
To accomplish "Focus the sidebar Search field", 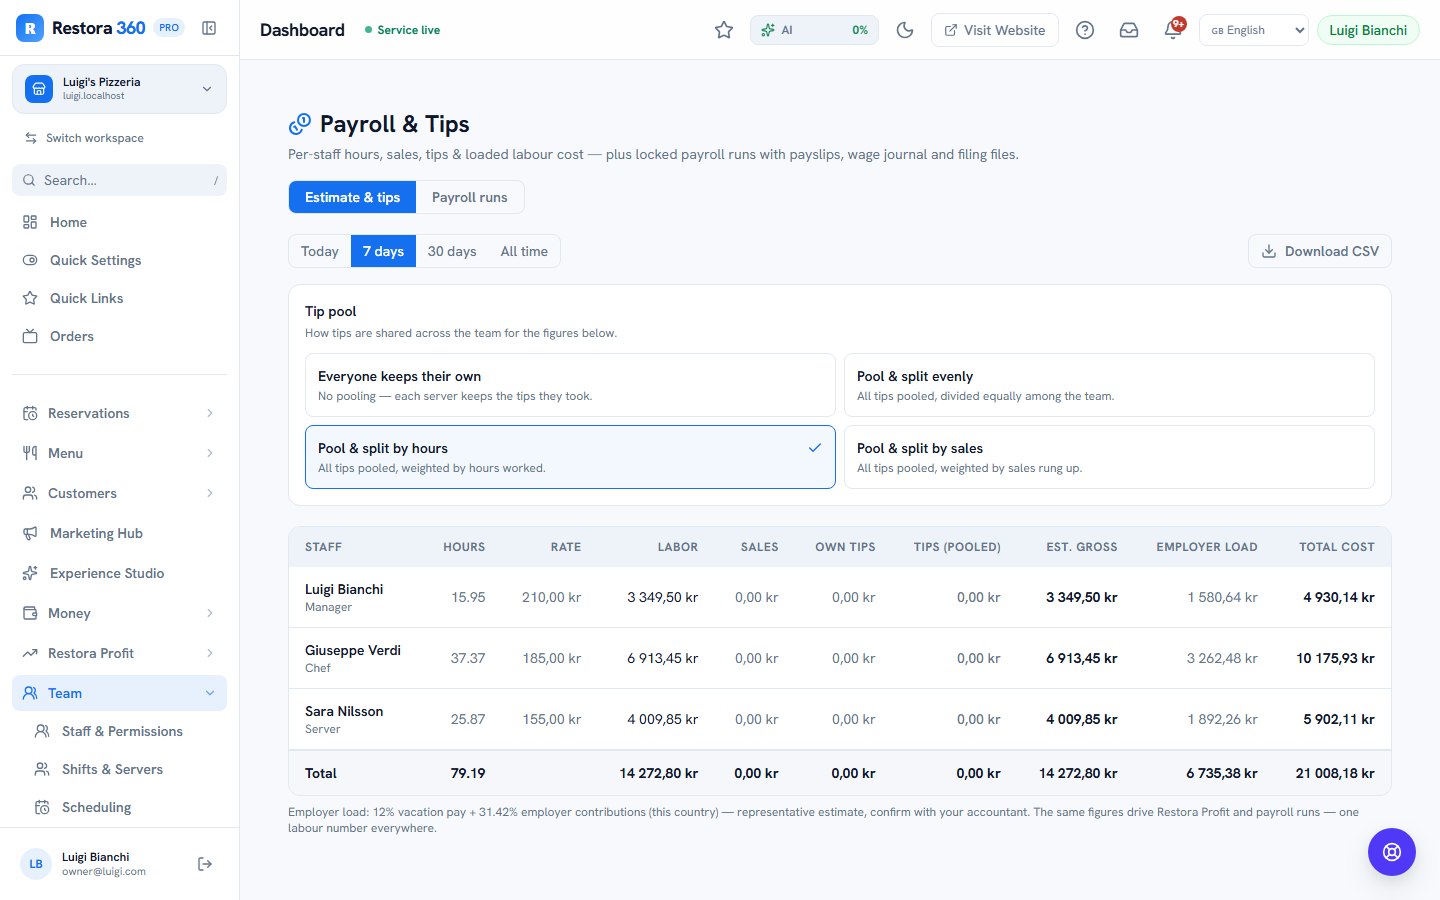I will click(120, 180).
